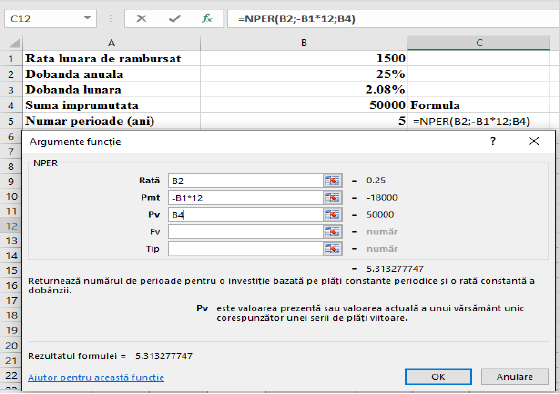559x394 pixels.
Task: Select cell 'Numar perioade (ani)'
Action: (111, 121)
